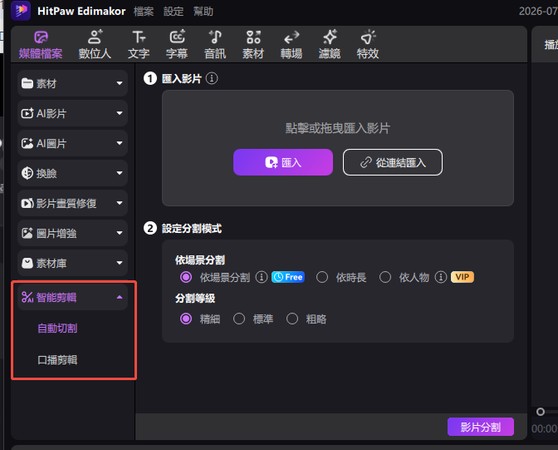Click 從連結匯入 import from link button
The width and height of the screenshot is (558, 450).
[x=393, y=162]
